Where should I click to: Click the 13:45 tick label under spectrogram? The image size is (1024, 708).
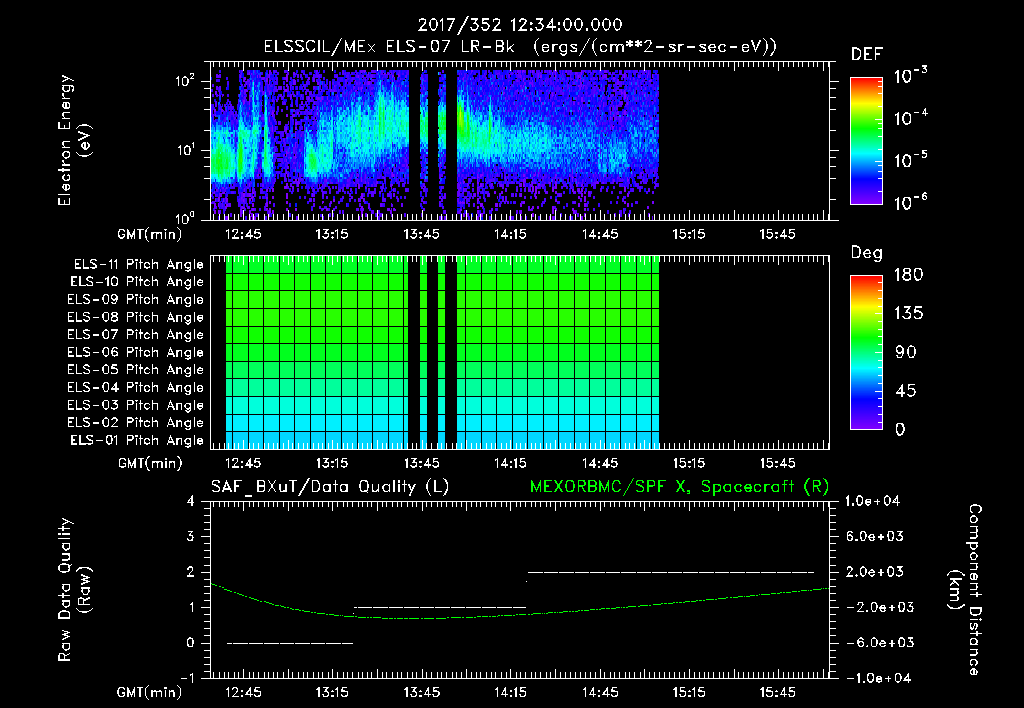421,234
